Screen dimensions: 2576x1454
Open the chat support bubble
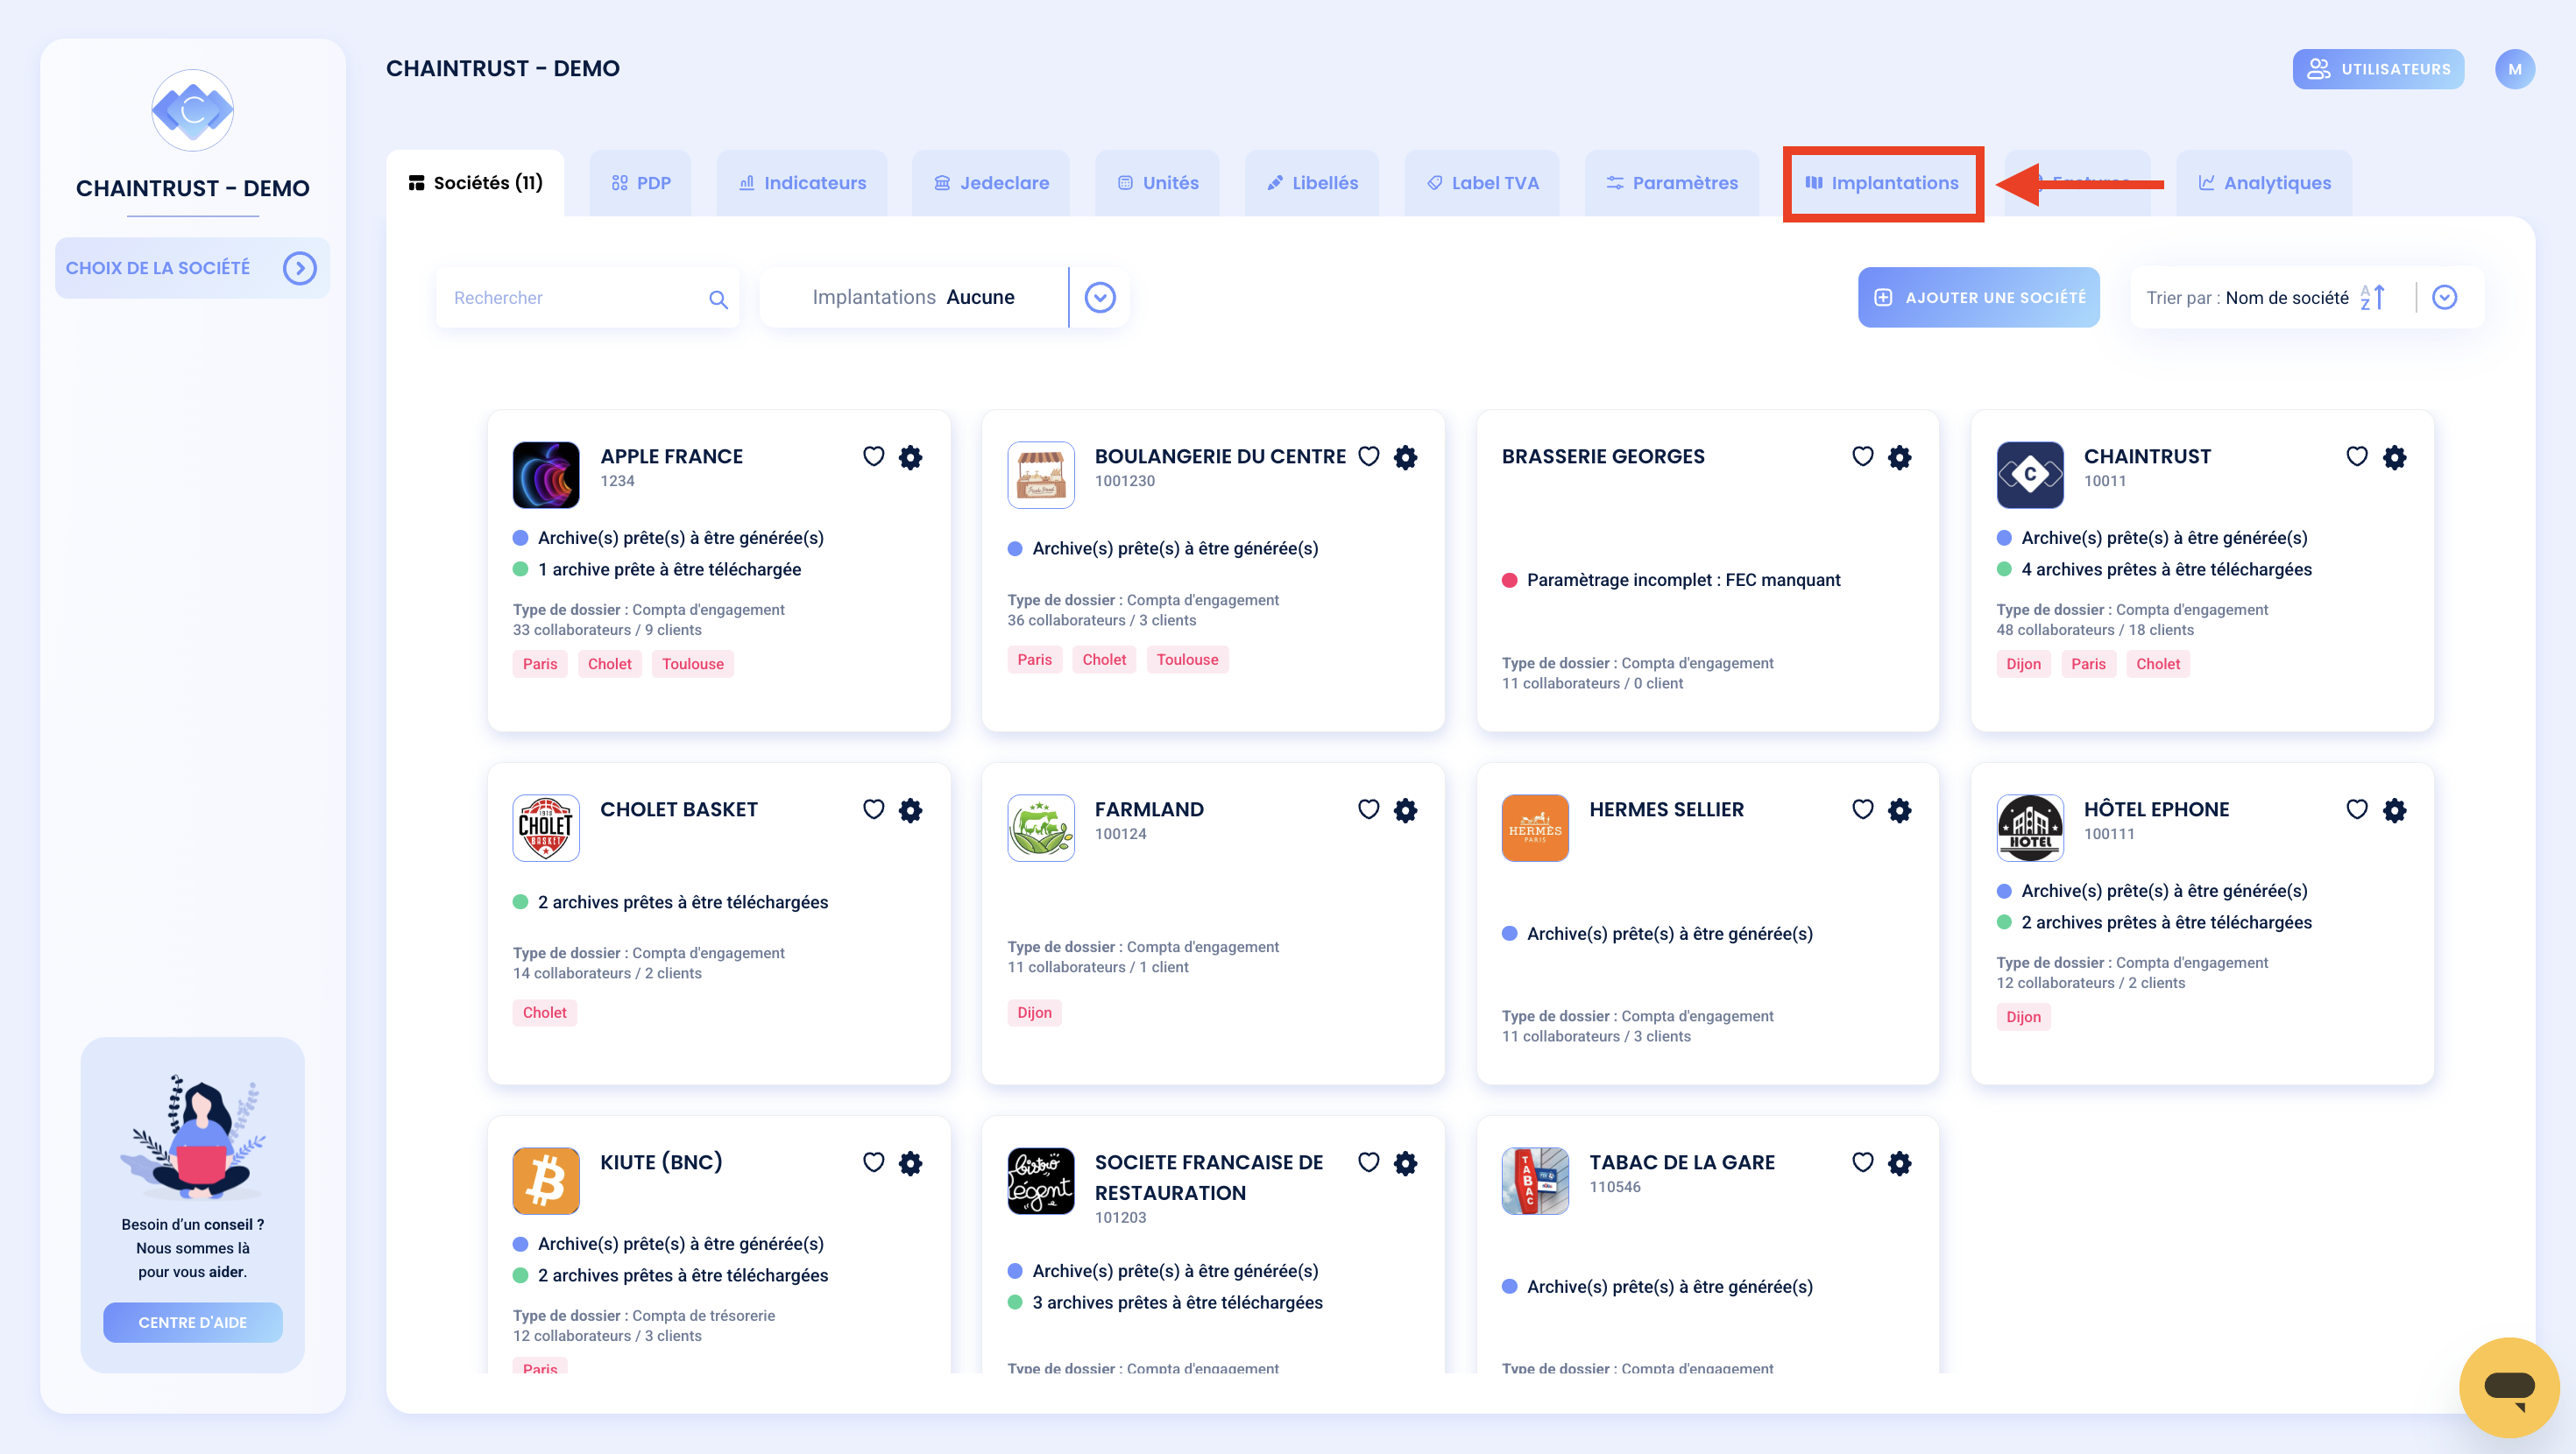click(x=2508, y=1388)
